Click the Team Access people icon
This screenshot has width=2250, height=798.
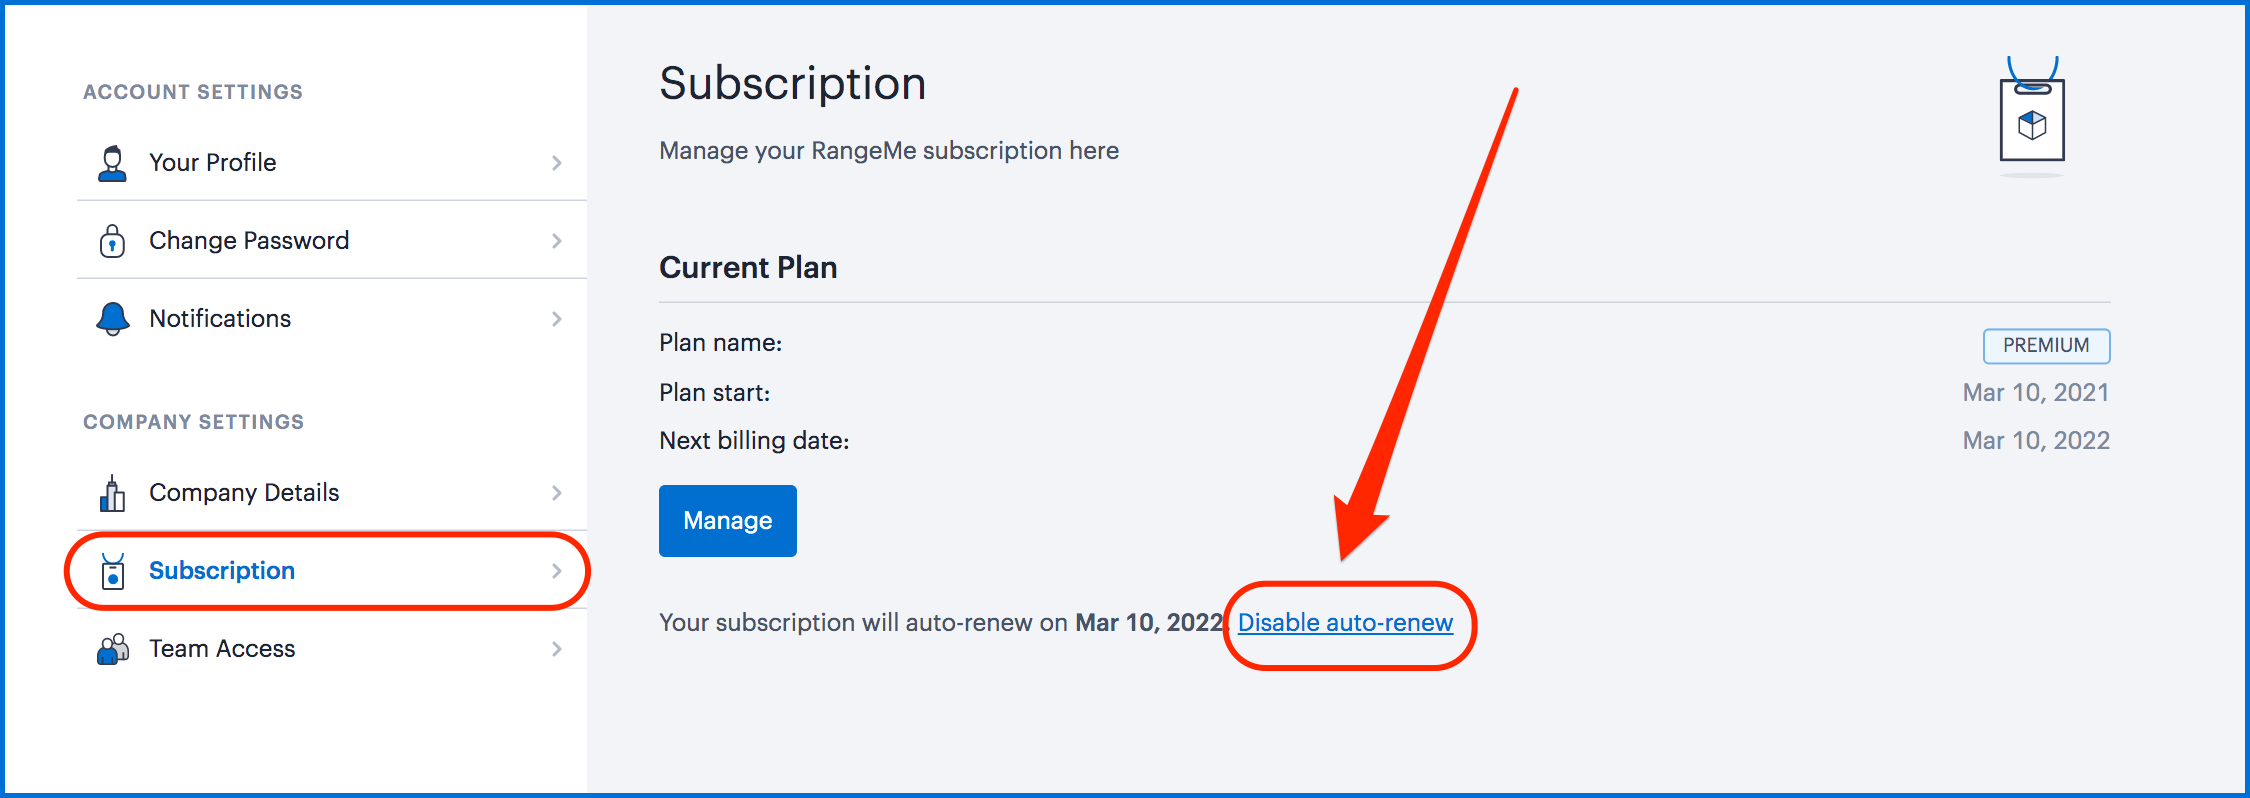[x=113, y=649]
